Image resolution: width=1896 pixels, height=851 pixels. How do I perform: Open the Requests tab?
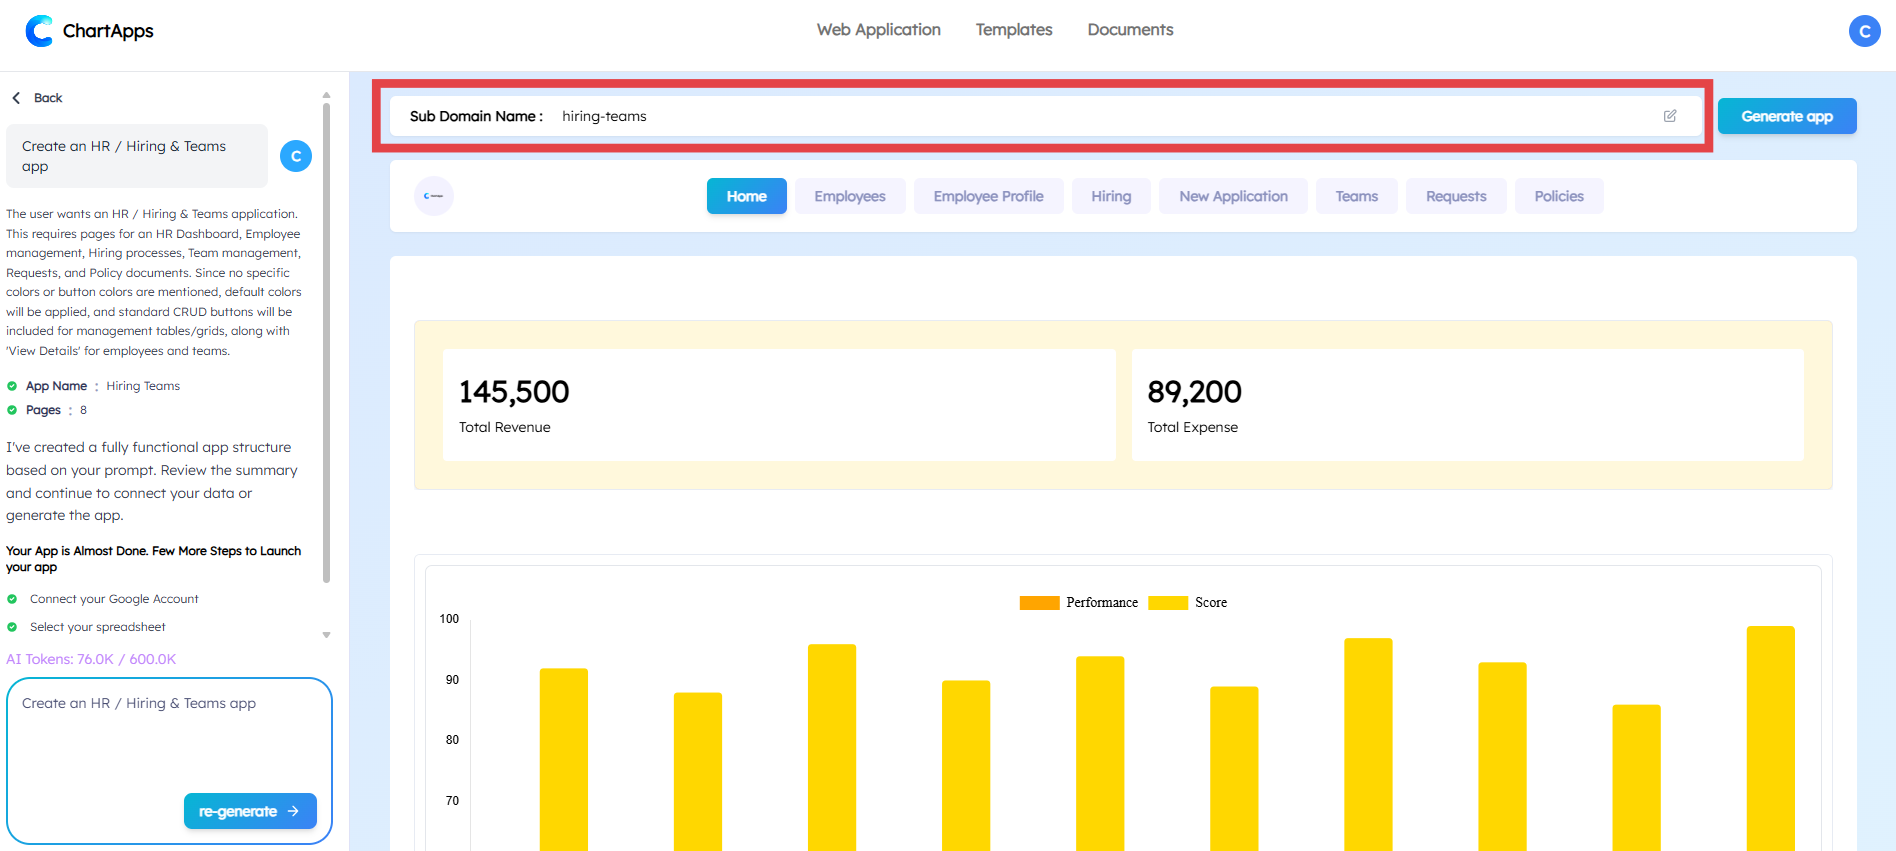click(1456, 196)
